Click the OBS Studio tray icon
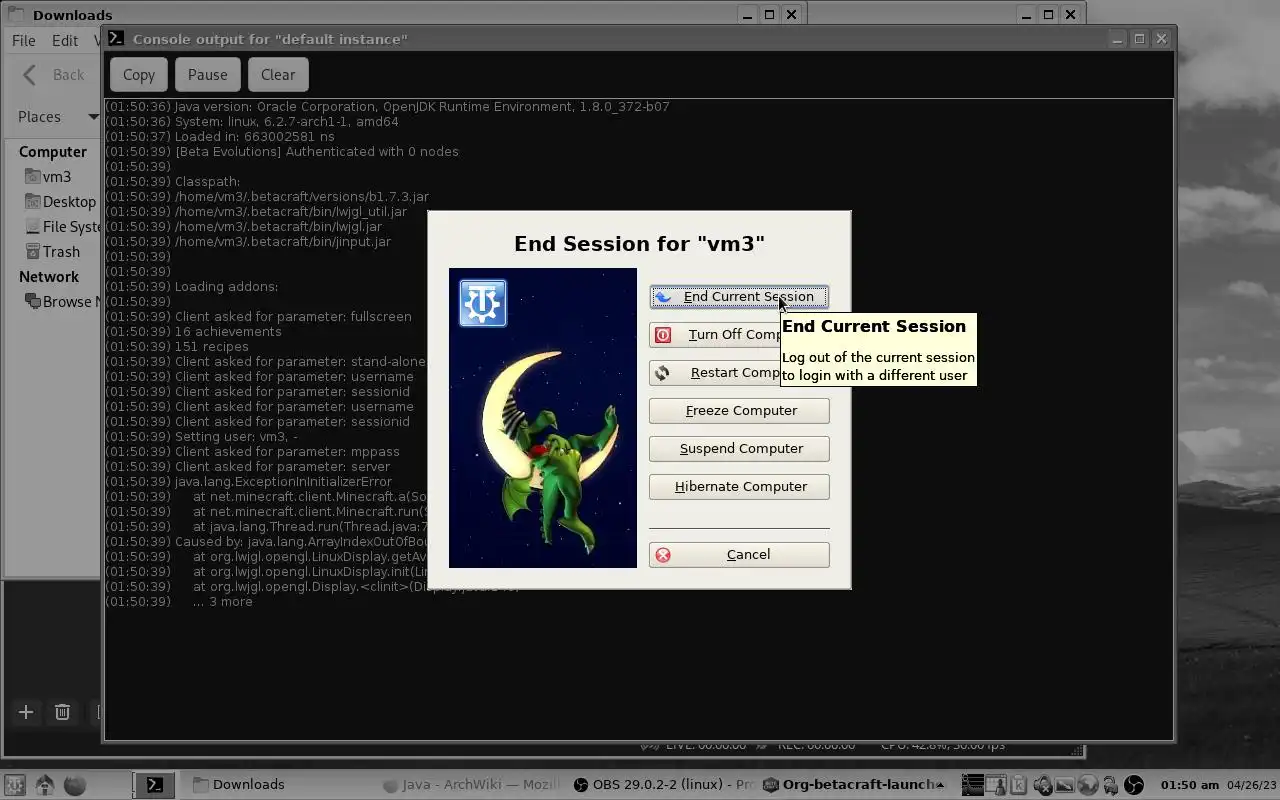 (x=1133, y=785)
